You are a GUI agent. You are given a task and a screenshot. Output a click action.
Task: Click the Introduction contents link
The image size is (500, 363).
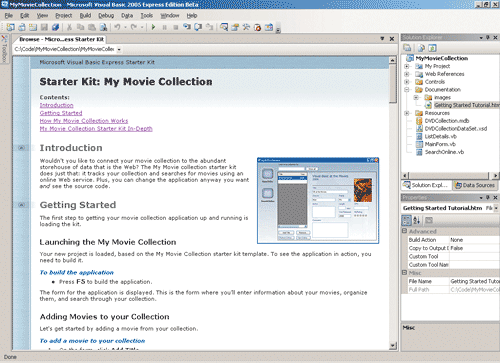(56, 105)
